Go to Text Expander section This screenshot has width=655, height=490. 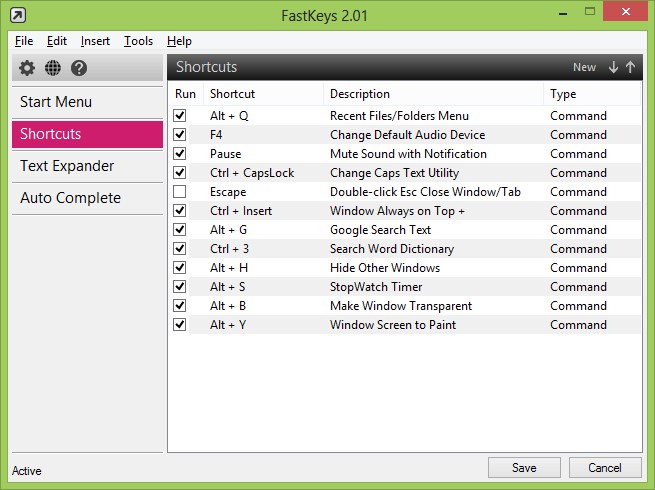(87, 166)
